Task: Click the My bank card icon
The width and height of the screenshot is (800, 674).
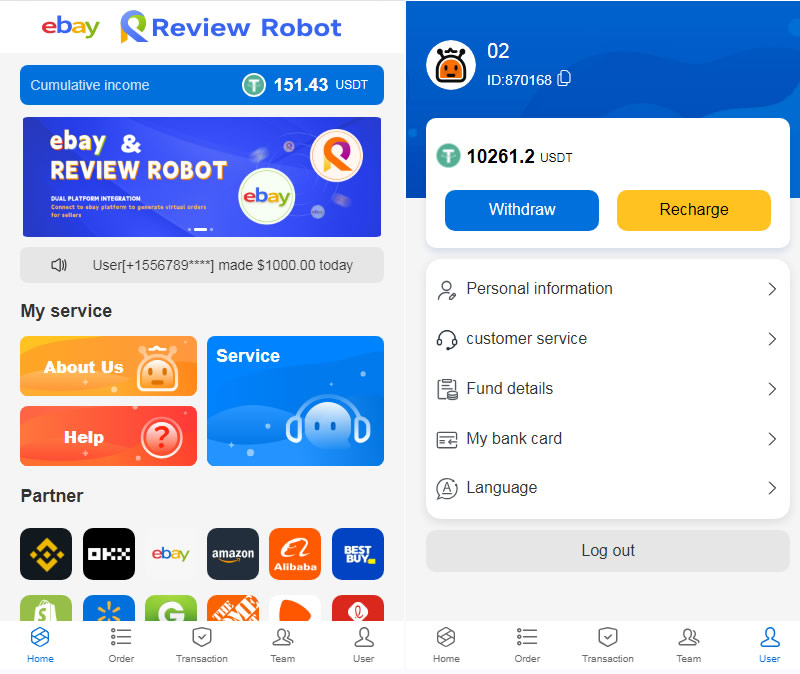Action: tap(447, 439)
